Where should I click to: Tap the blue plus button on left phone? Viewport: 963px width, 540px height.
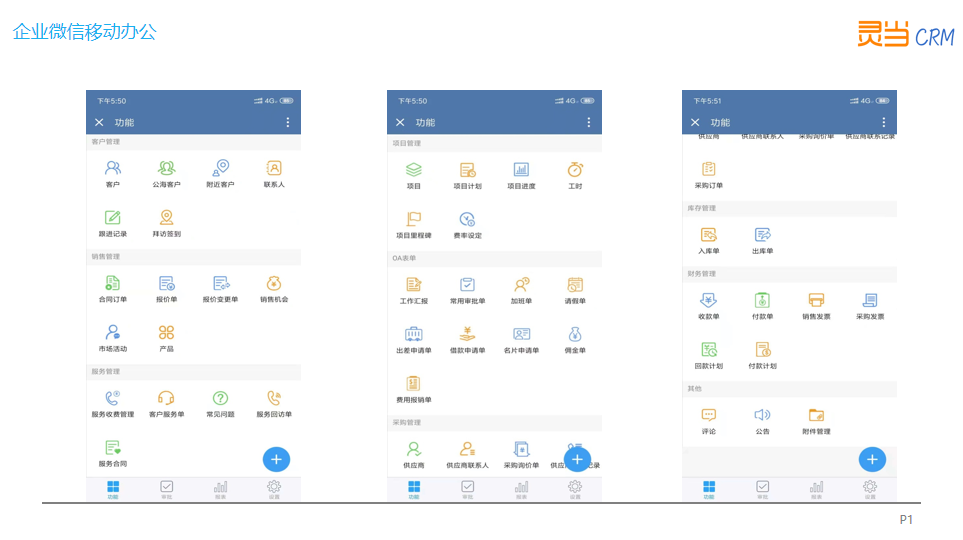click(276, 460)
